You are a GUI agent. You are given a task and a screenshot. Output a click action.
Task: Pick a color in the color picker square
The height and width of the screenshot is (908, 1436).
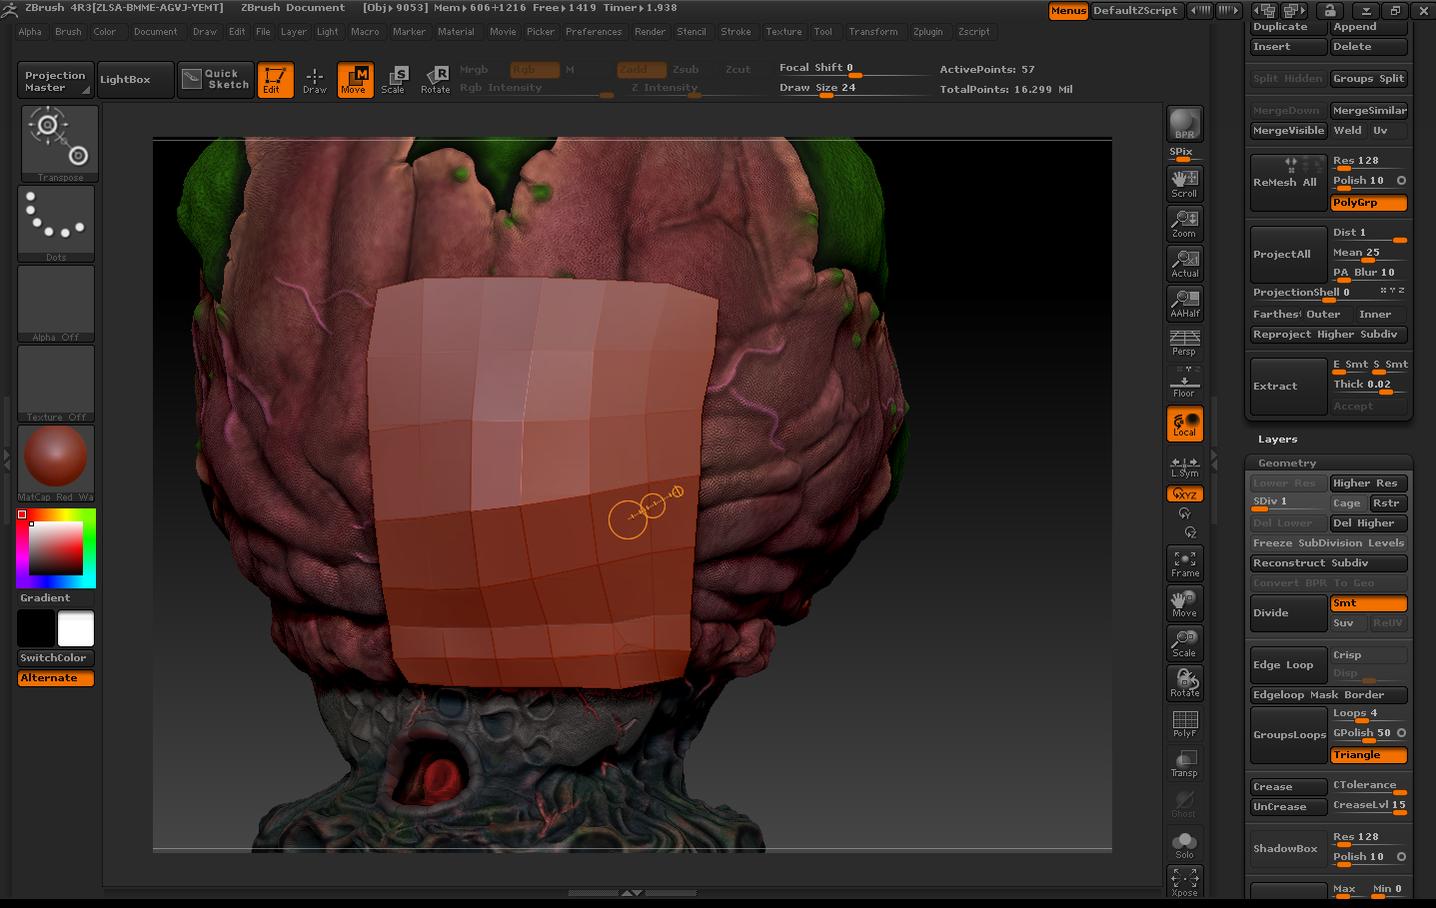click(56, 548)
